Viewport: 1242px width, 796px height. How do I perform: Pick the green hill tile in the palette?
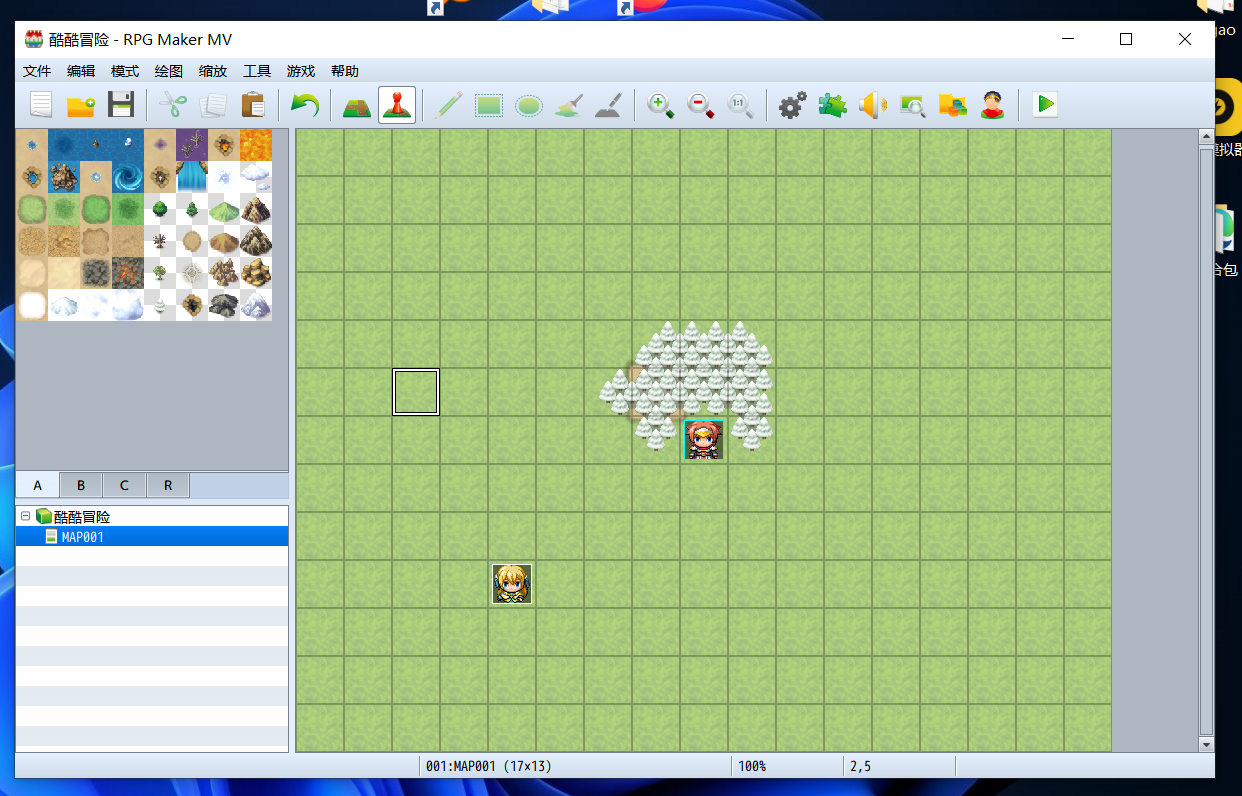point(224,209)
